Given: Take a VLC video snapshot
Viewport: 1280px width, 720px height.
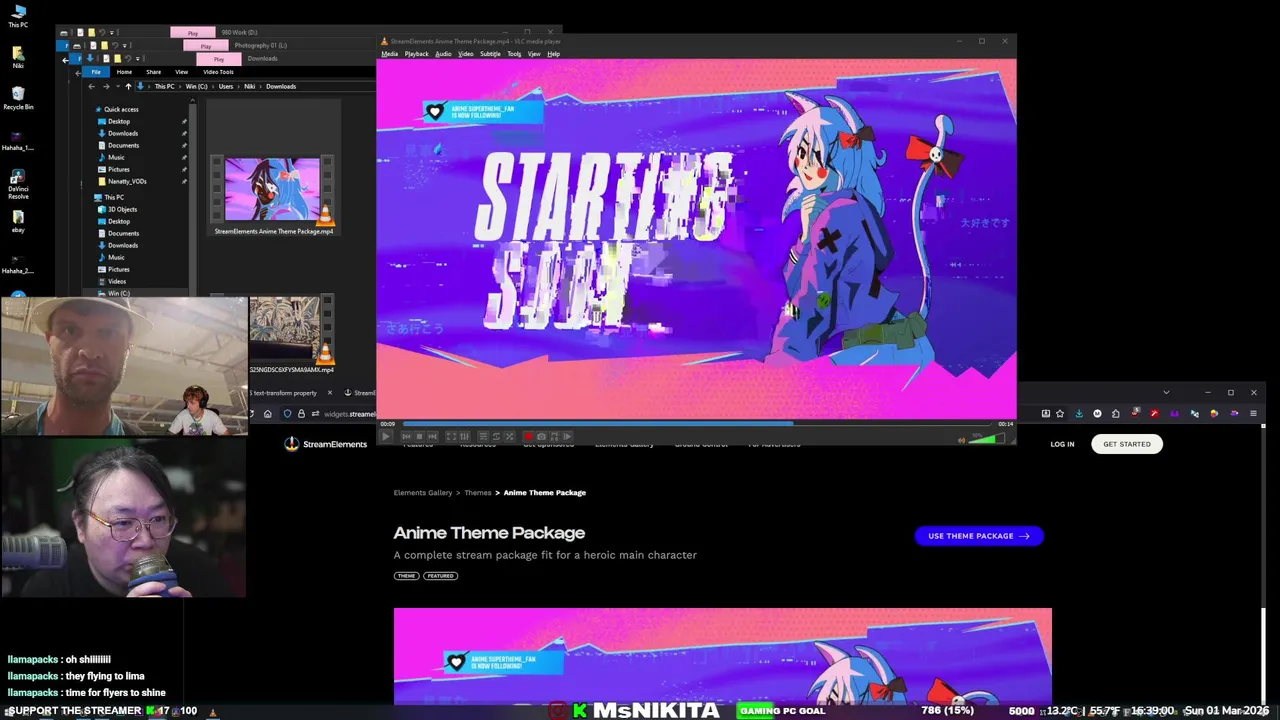Looking at the screenshot, I should (541, 436).
